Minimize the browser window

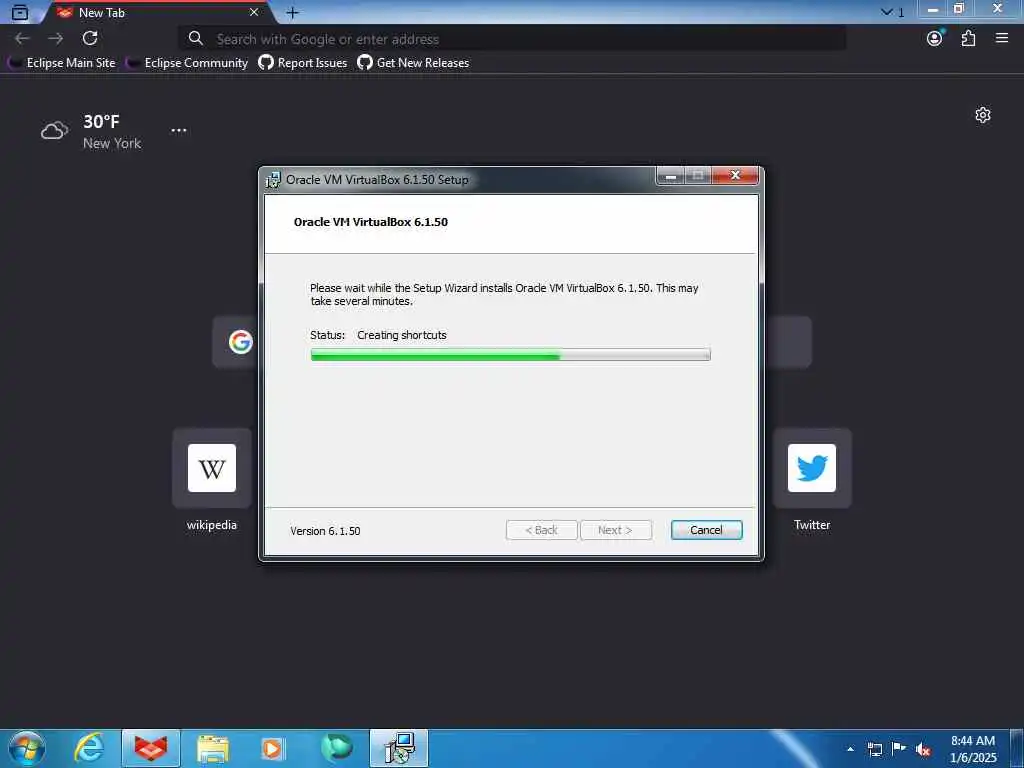[x=933, y=9]
